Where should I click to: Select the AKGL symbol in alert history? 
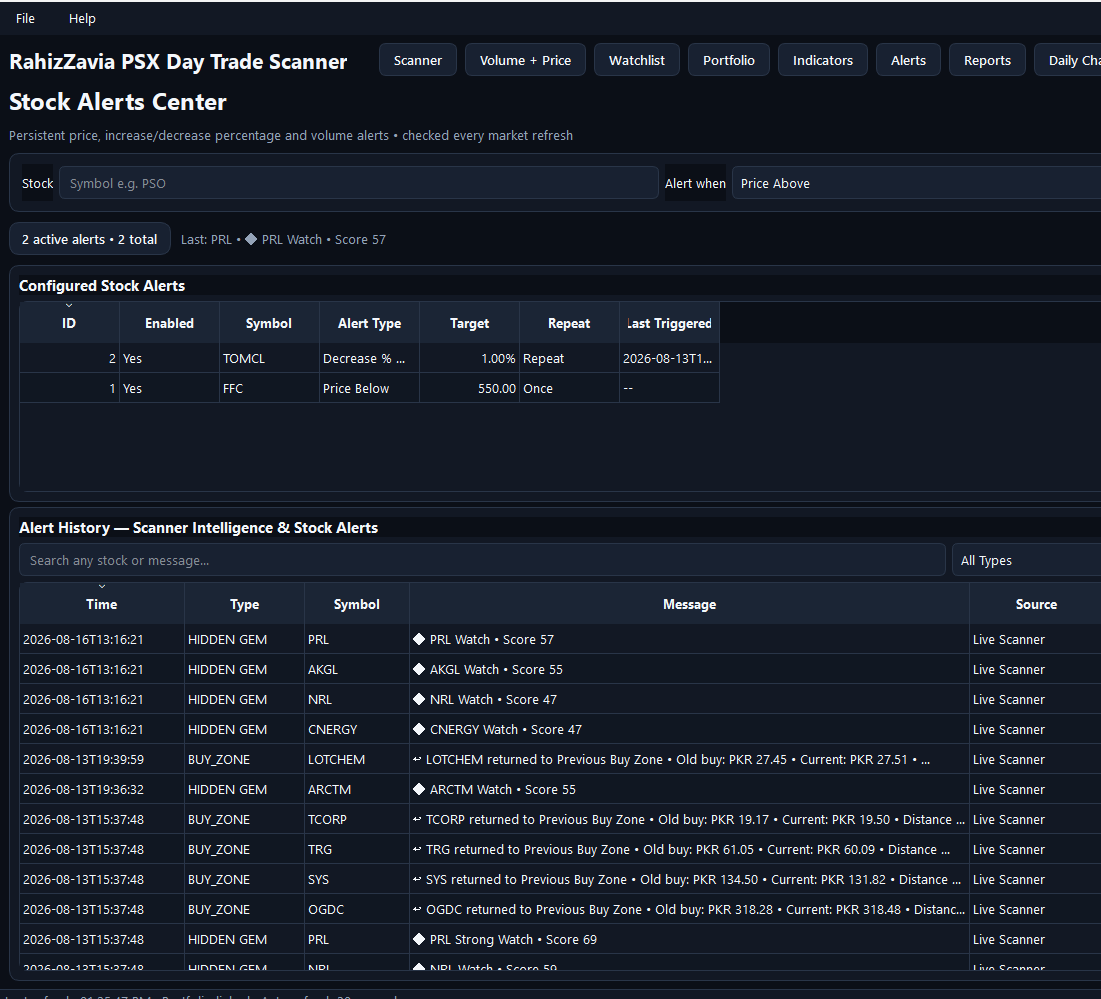[x=357, y=670]
